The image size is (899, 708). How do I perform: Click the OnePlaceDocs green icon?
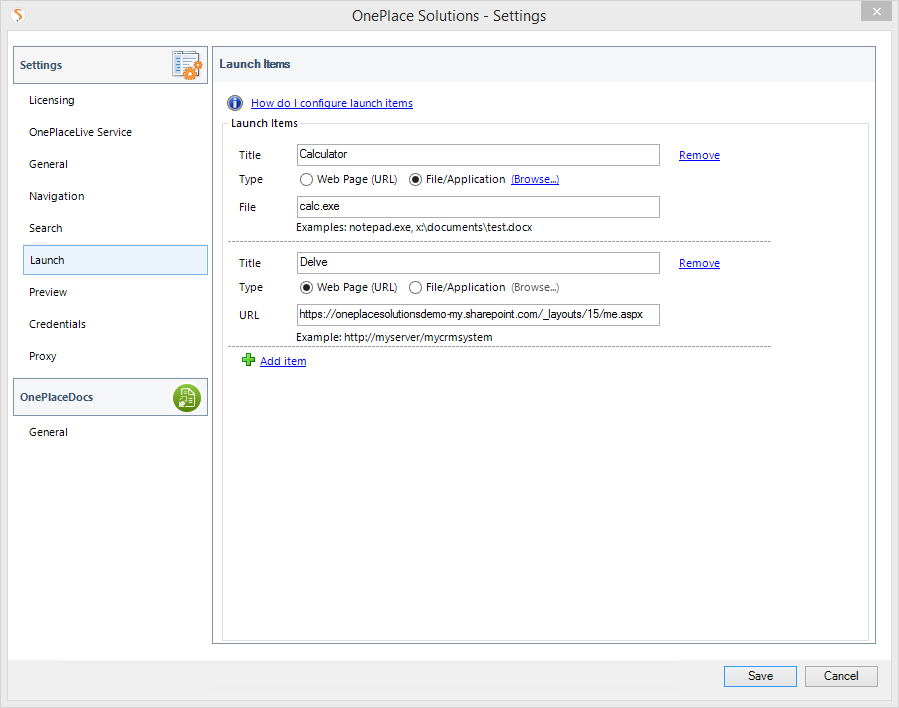tap(187, 398)
